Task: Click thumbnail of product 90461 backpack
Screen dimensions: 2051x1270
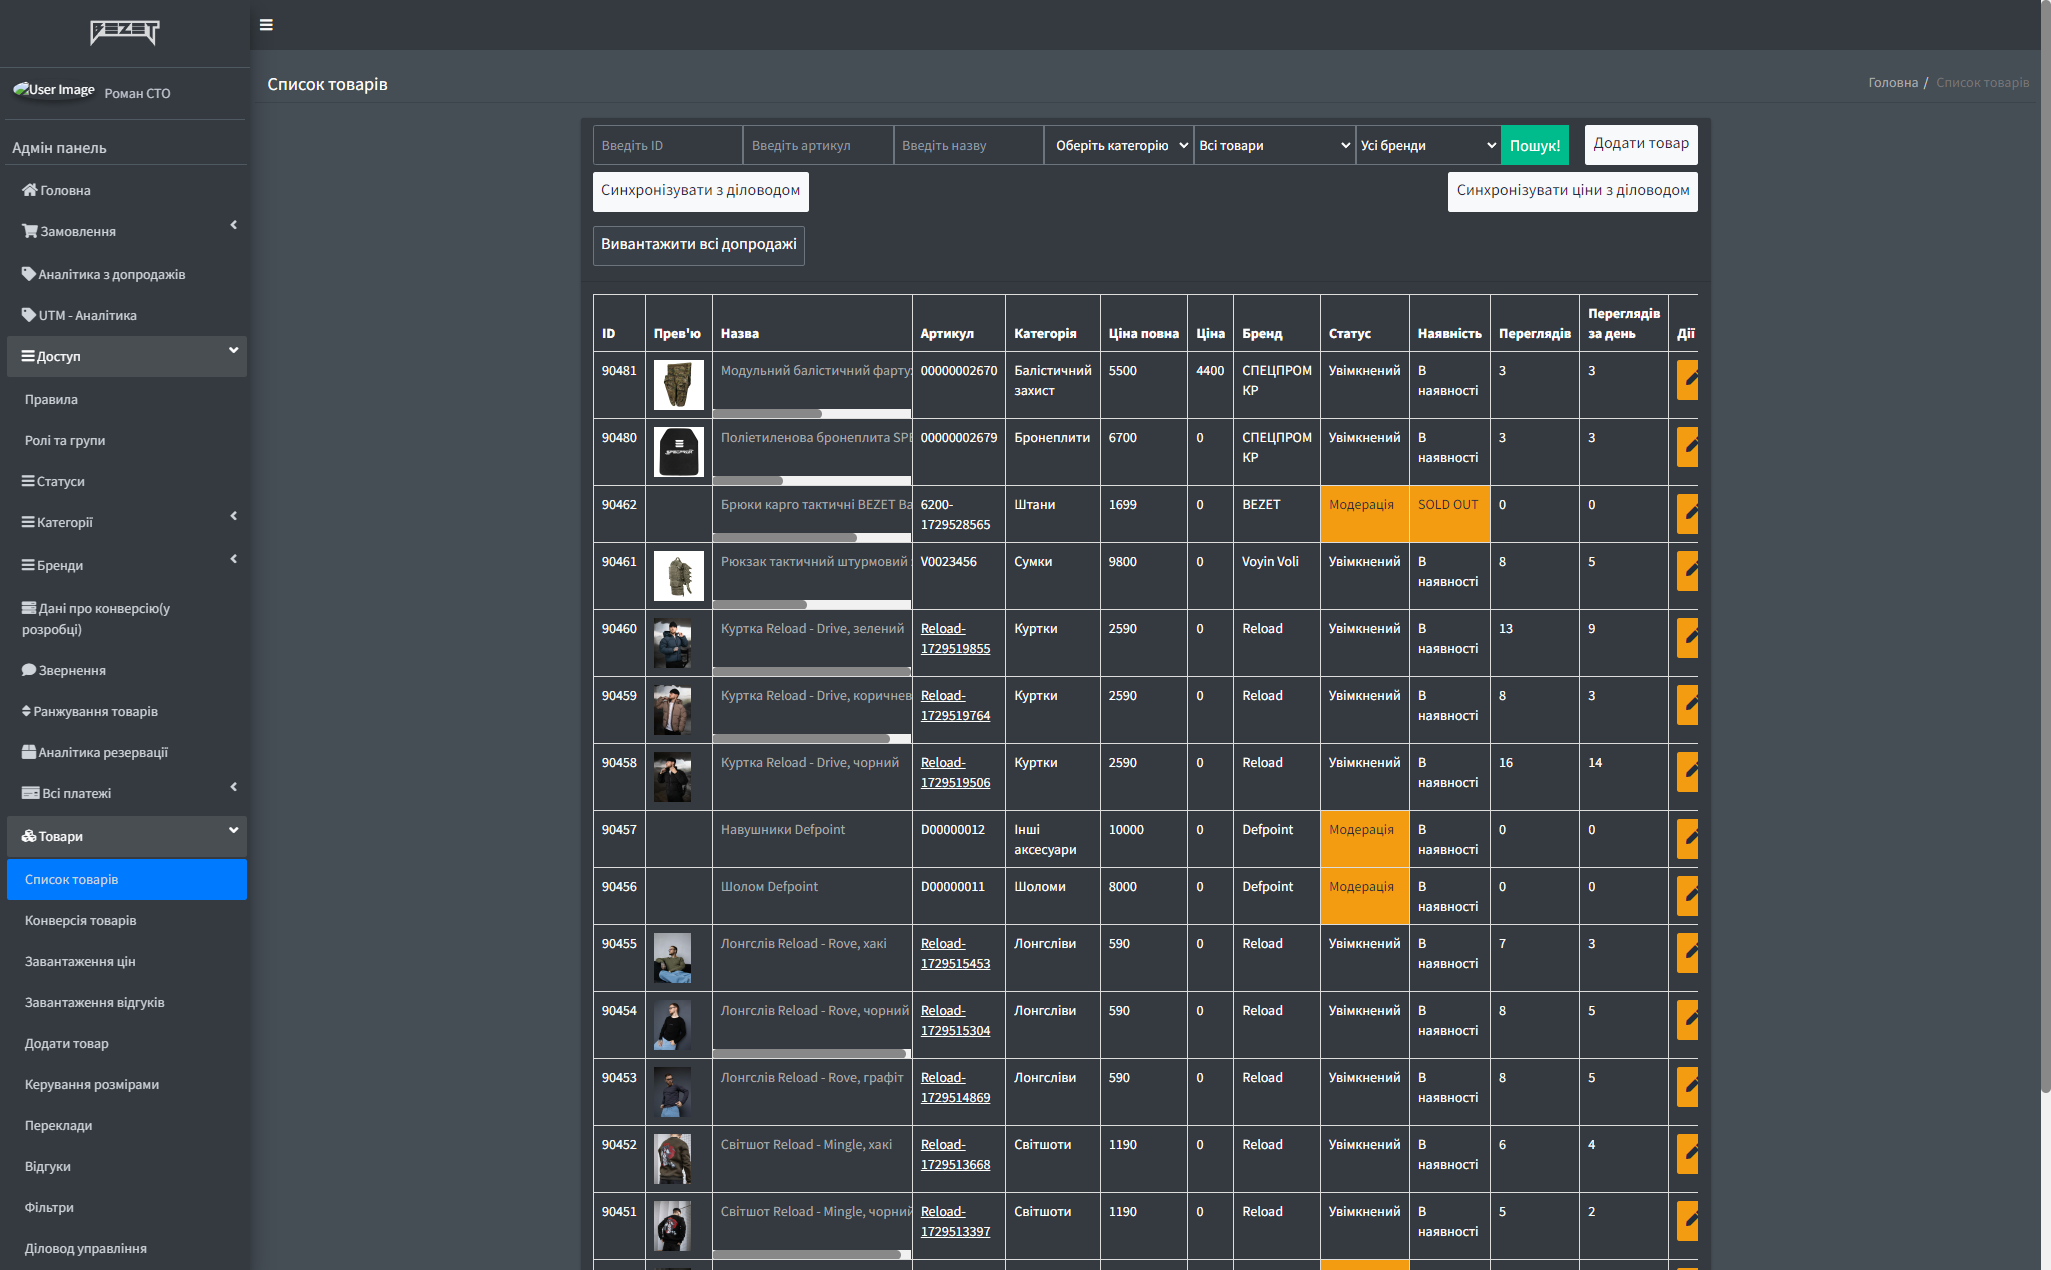Action: coord(679,576)
